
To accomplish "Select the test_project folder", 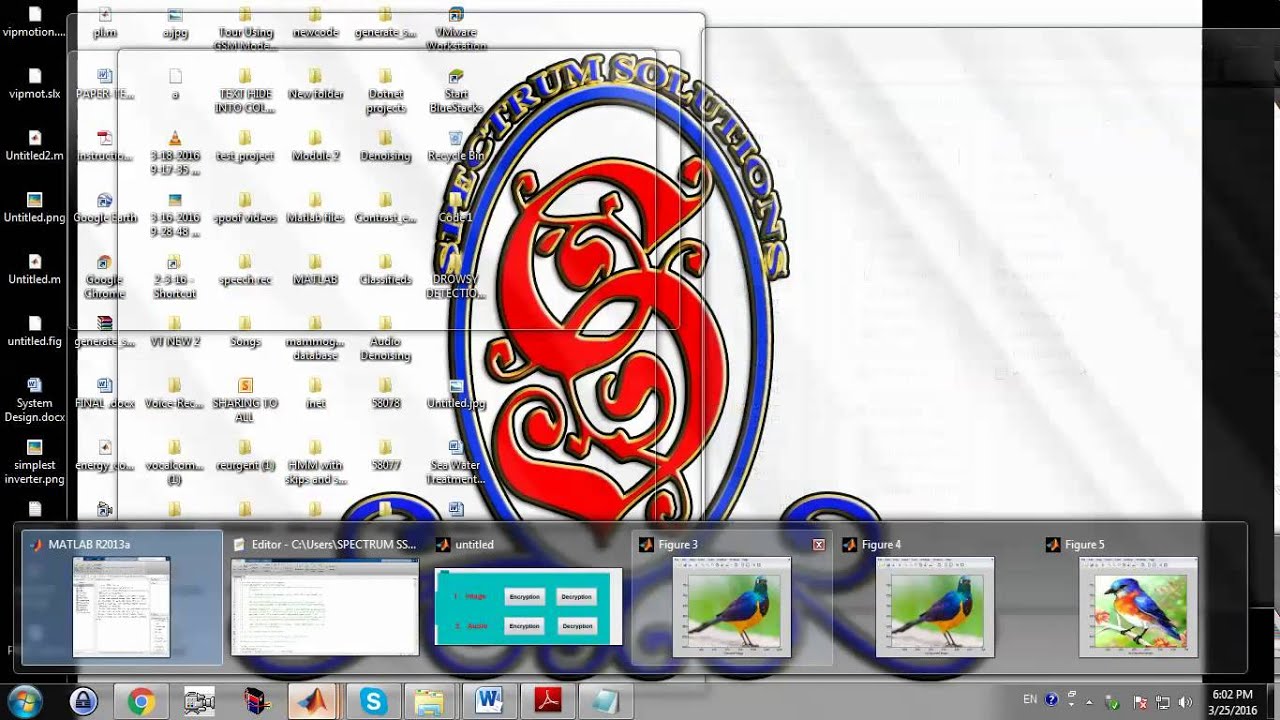I will pos(245,145).
